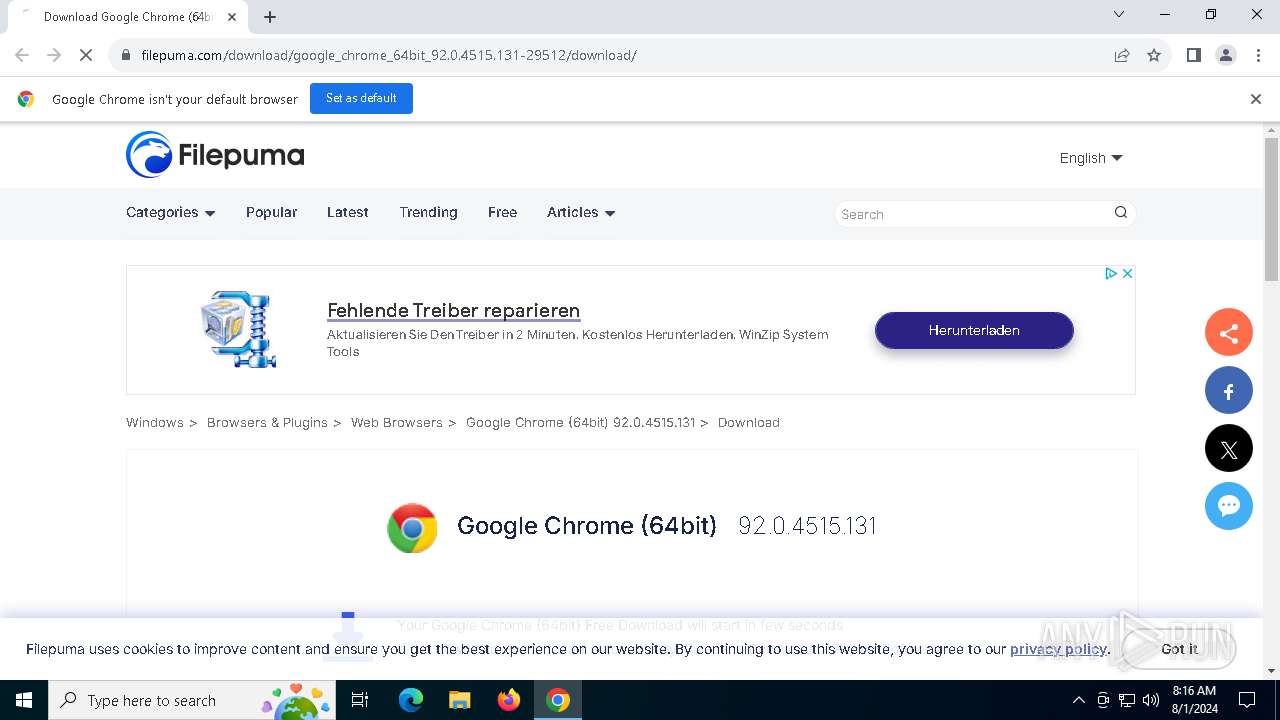1280x720 pixels.
Task: Click the Web Browsers breadcrumb link
Action: point(396,422)
